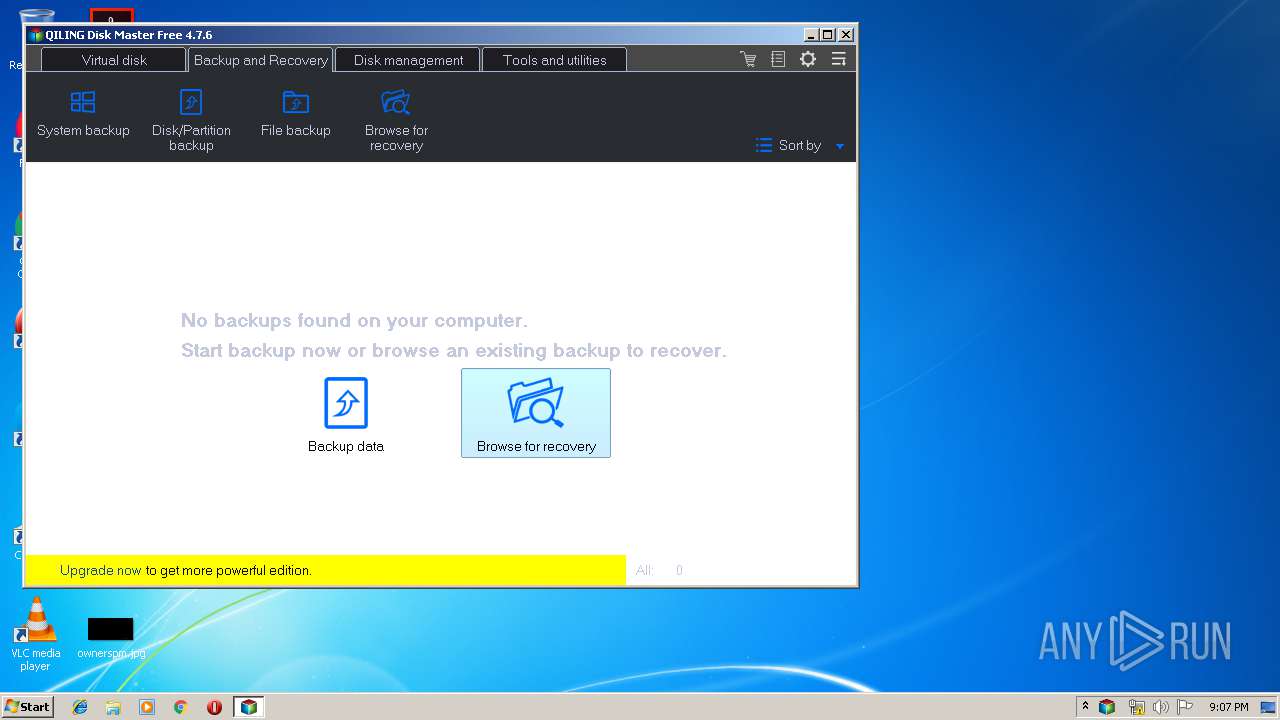Open the log document icon

(778, 60)
